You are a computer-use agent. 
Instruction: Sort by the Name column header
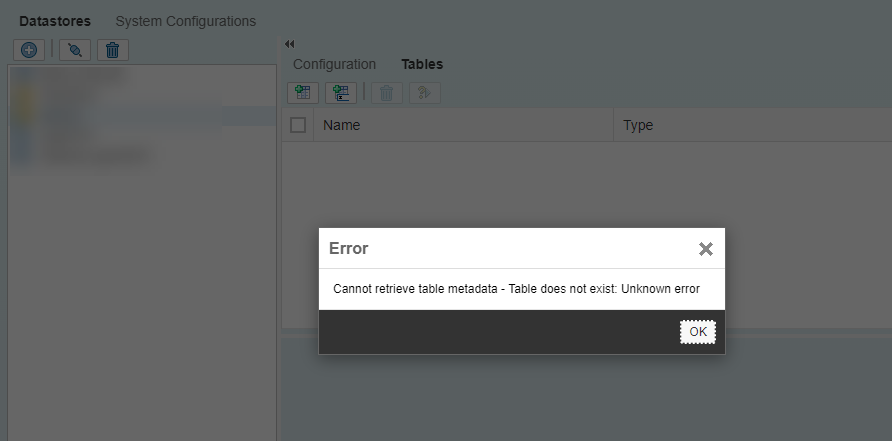coord(464,125)
